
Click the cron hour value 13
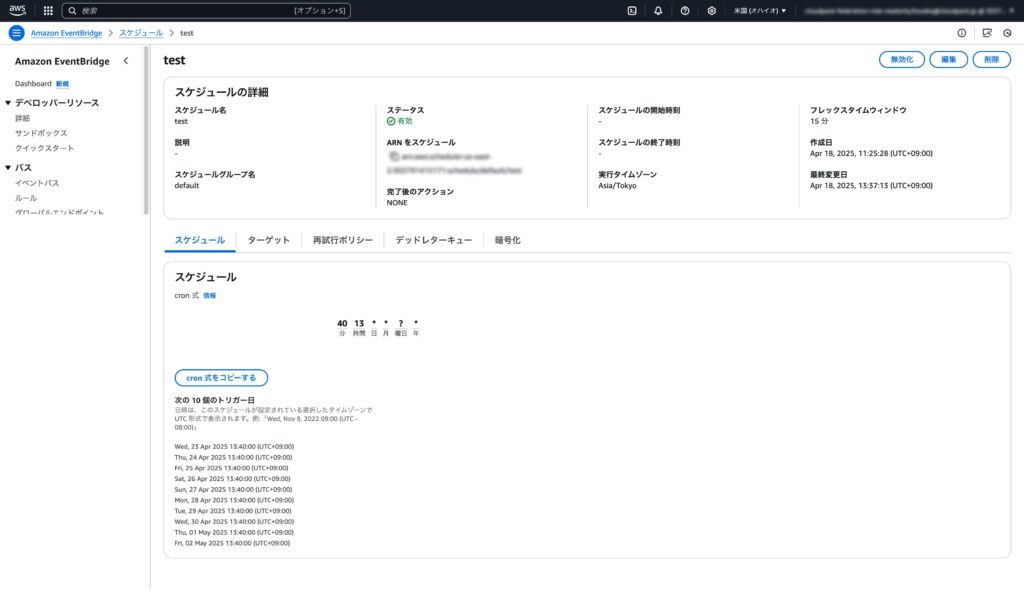pos(359,323)
